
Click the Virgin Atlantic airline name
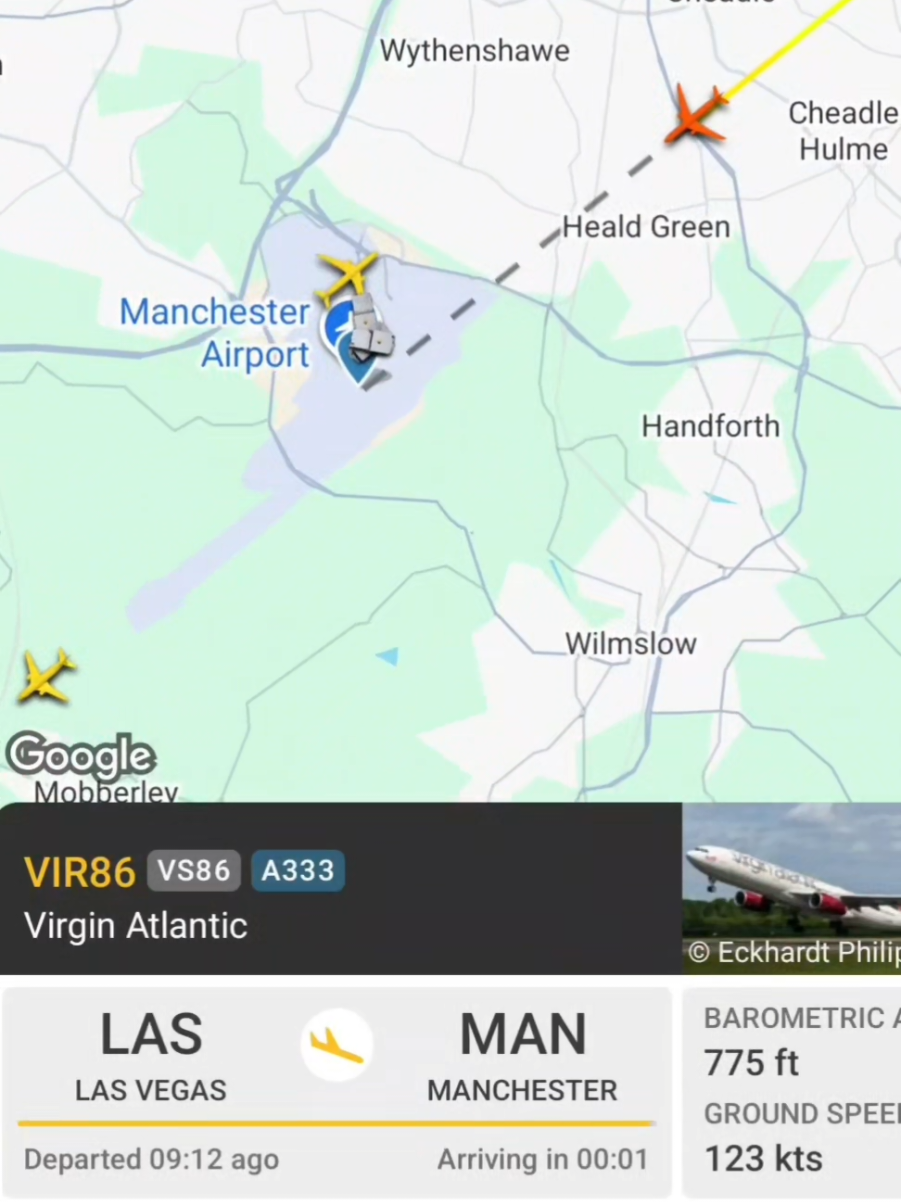click(136, 925)
